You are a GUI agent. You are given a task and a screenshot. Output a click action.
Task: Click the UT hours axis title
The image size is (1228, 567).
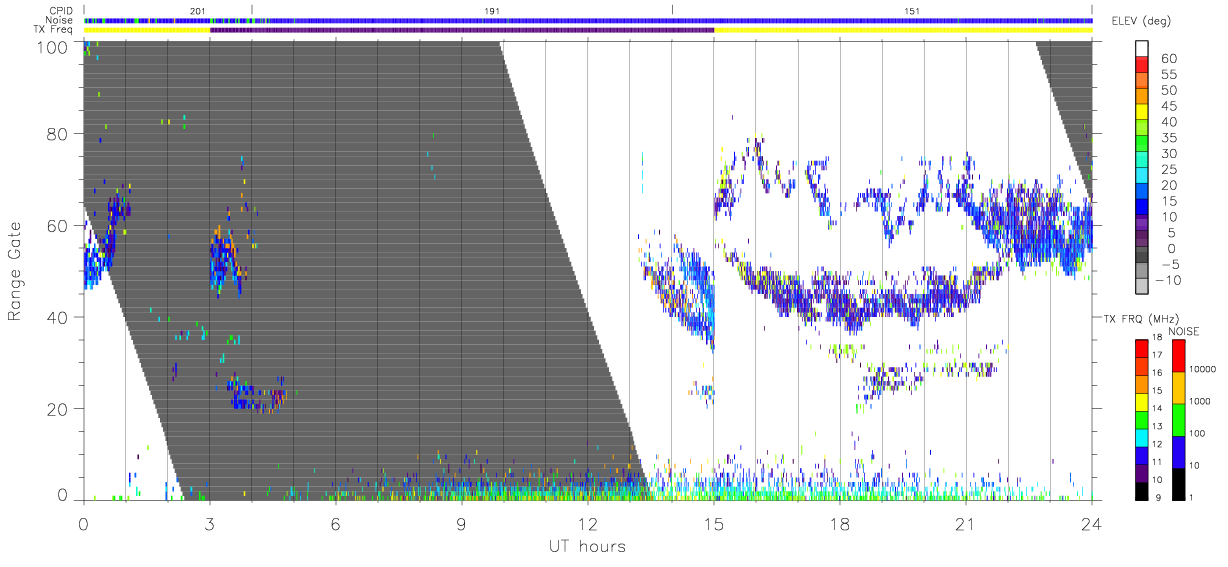[587, 546]
